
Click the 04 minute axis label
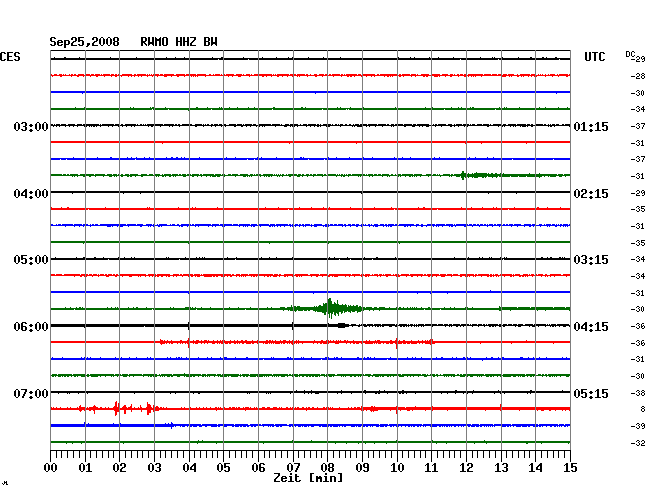pos(189,468)
